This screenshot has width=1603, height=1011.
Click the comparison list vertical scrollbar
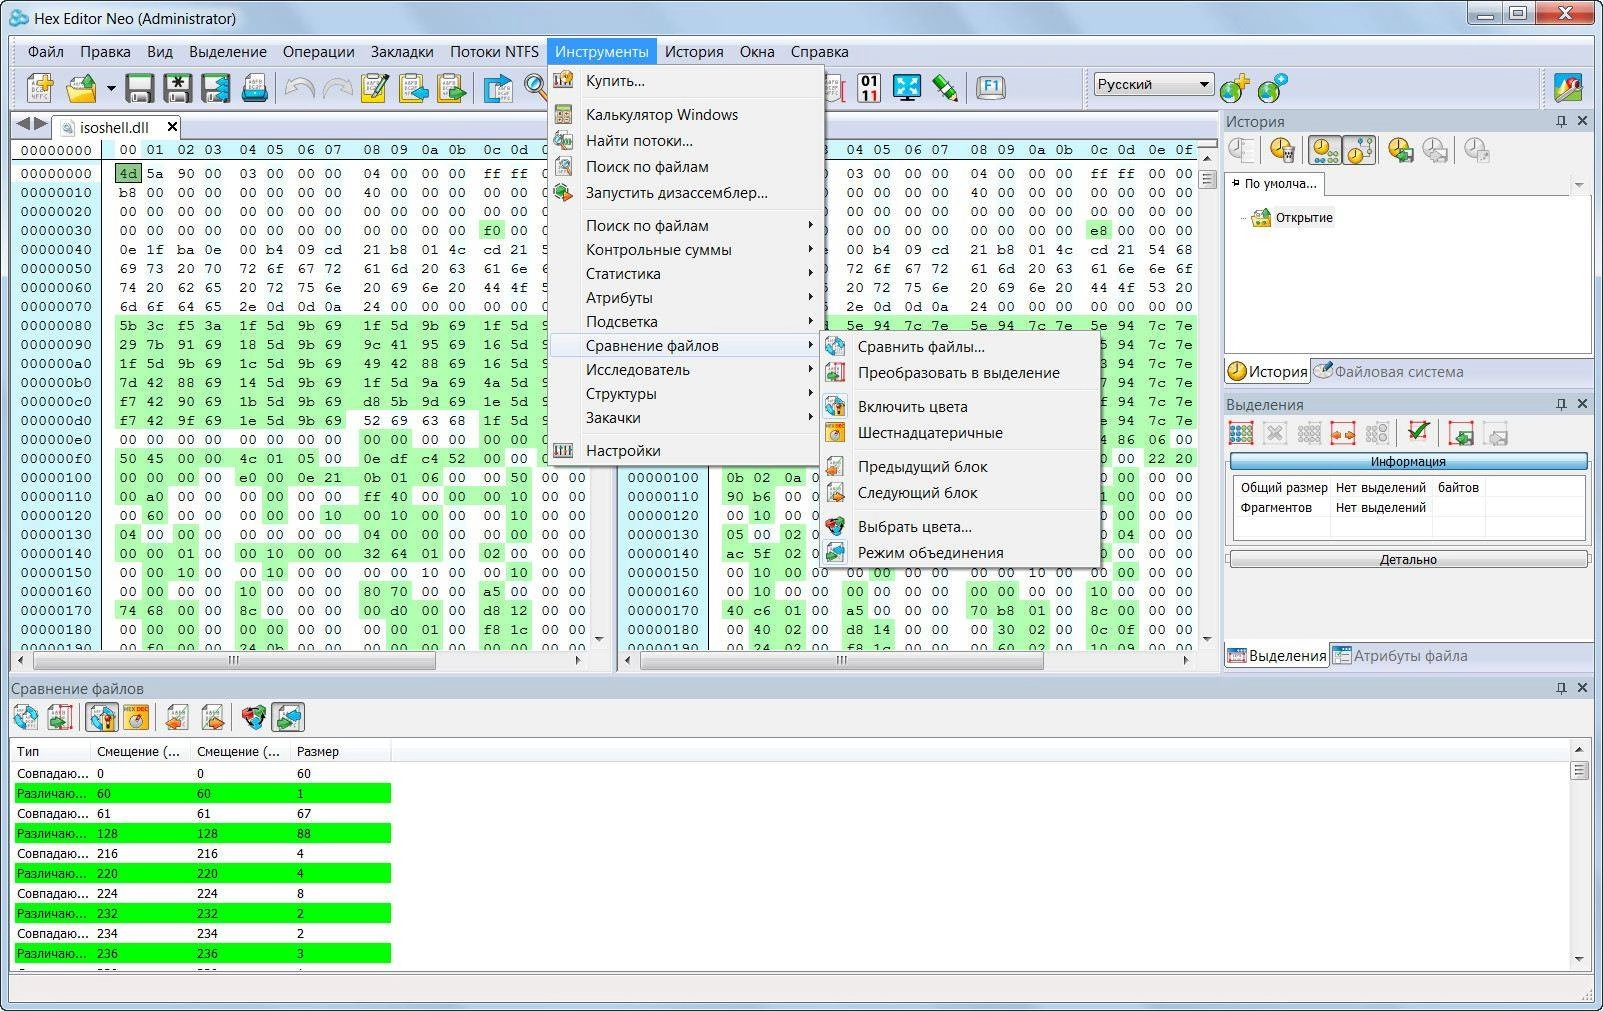1579,853
